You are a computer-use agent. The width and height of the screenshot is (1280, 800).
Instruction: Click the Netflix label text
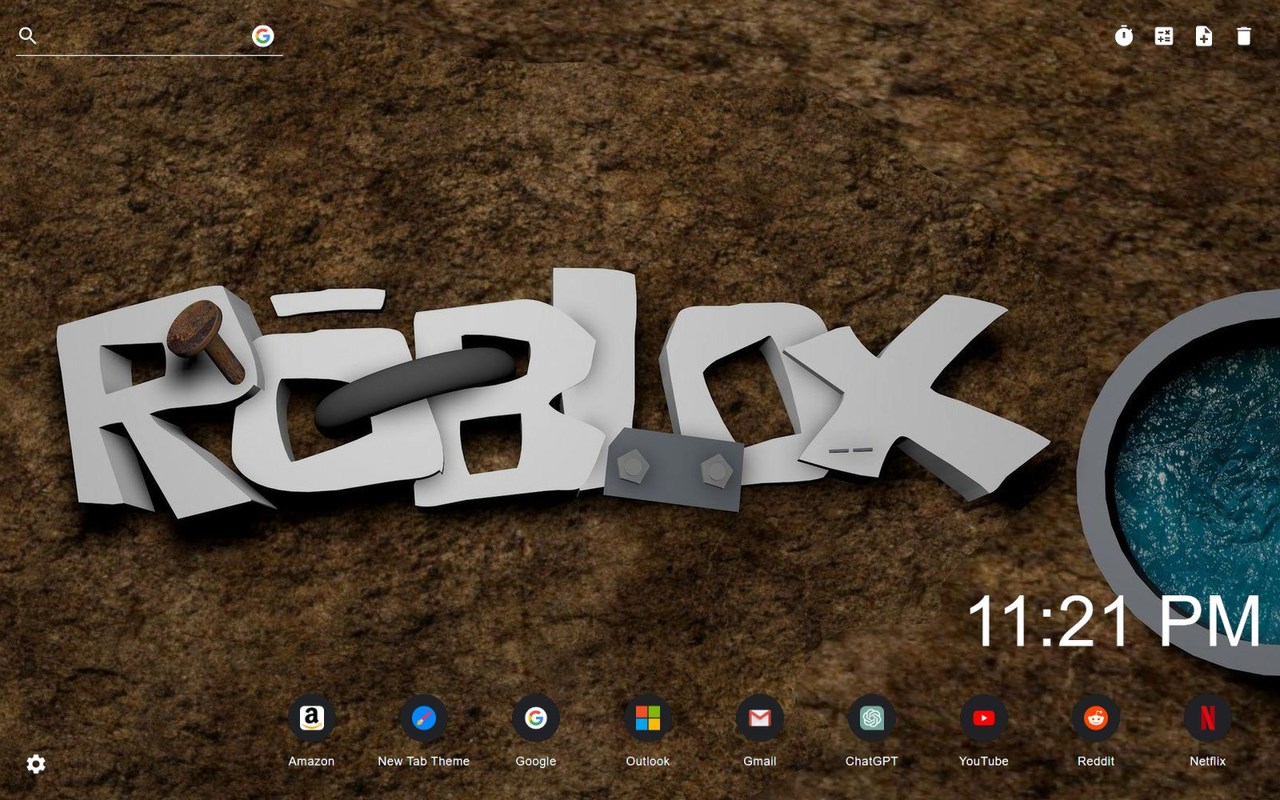point(1208,761)
